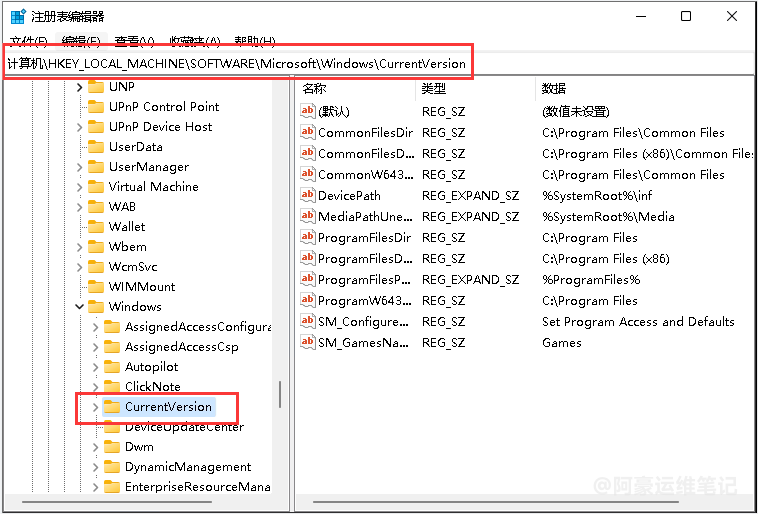Open the 文件(F) menu
Screen dimensions: 758x514
29,42
